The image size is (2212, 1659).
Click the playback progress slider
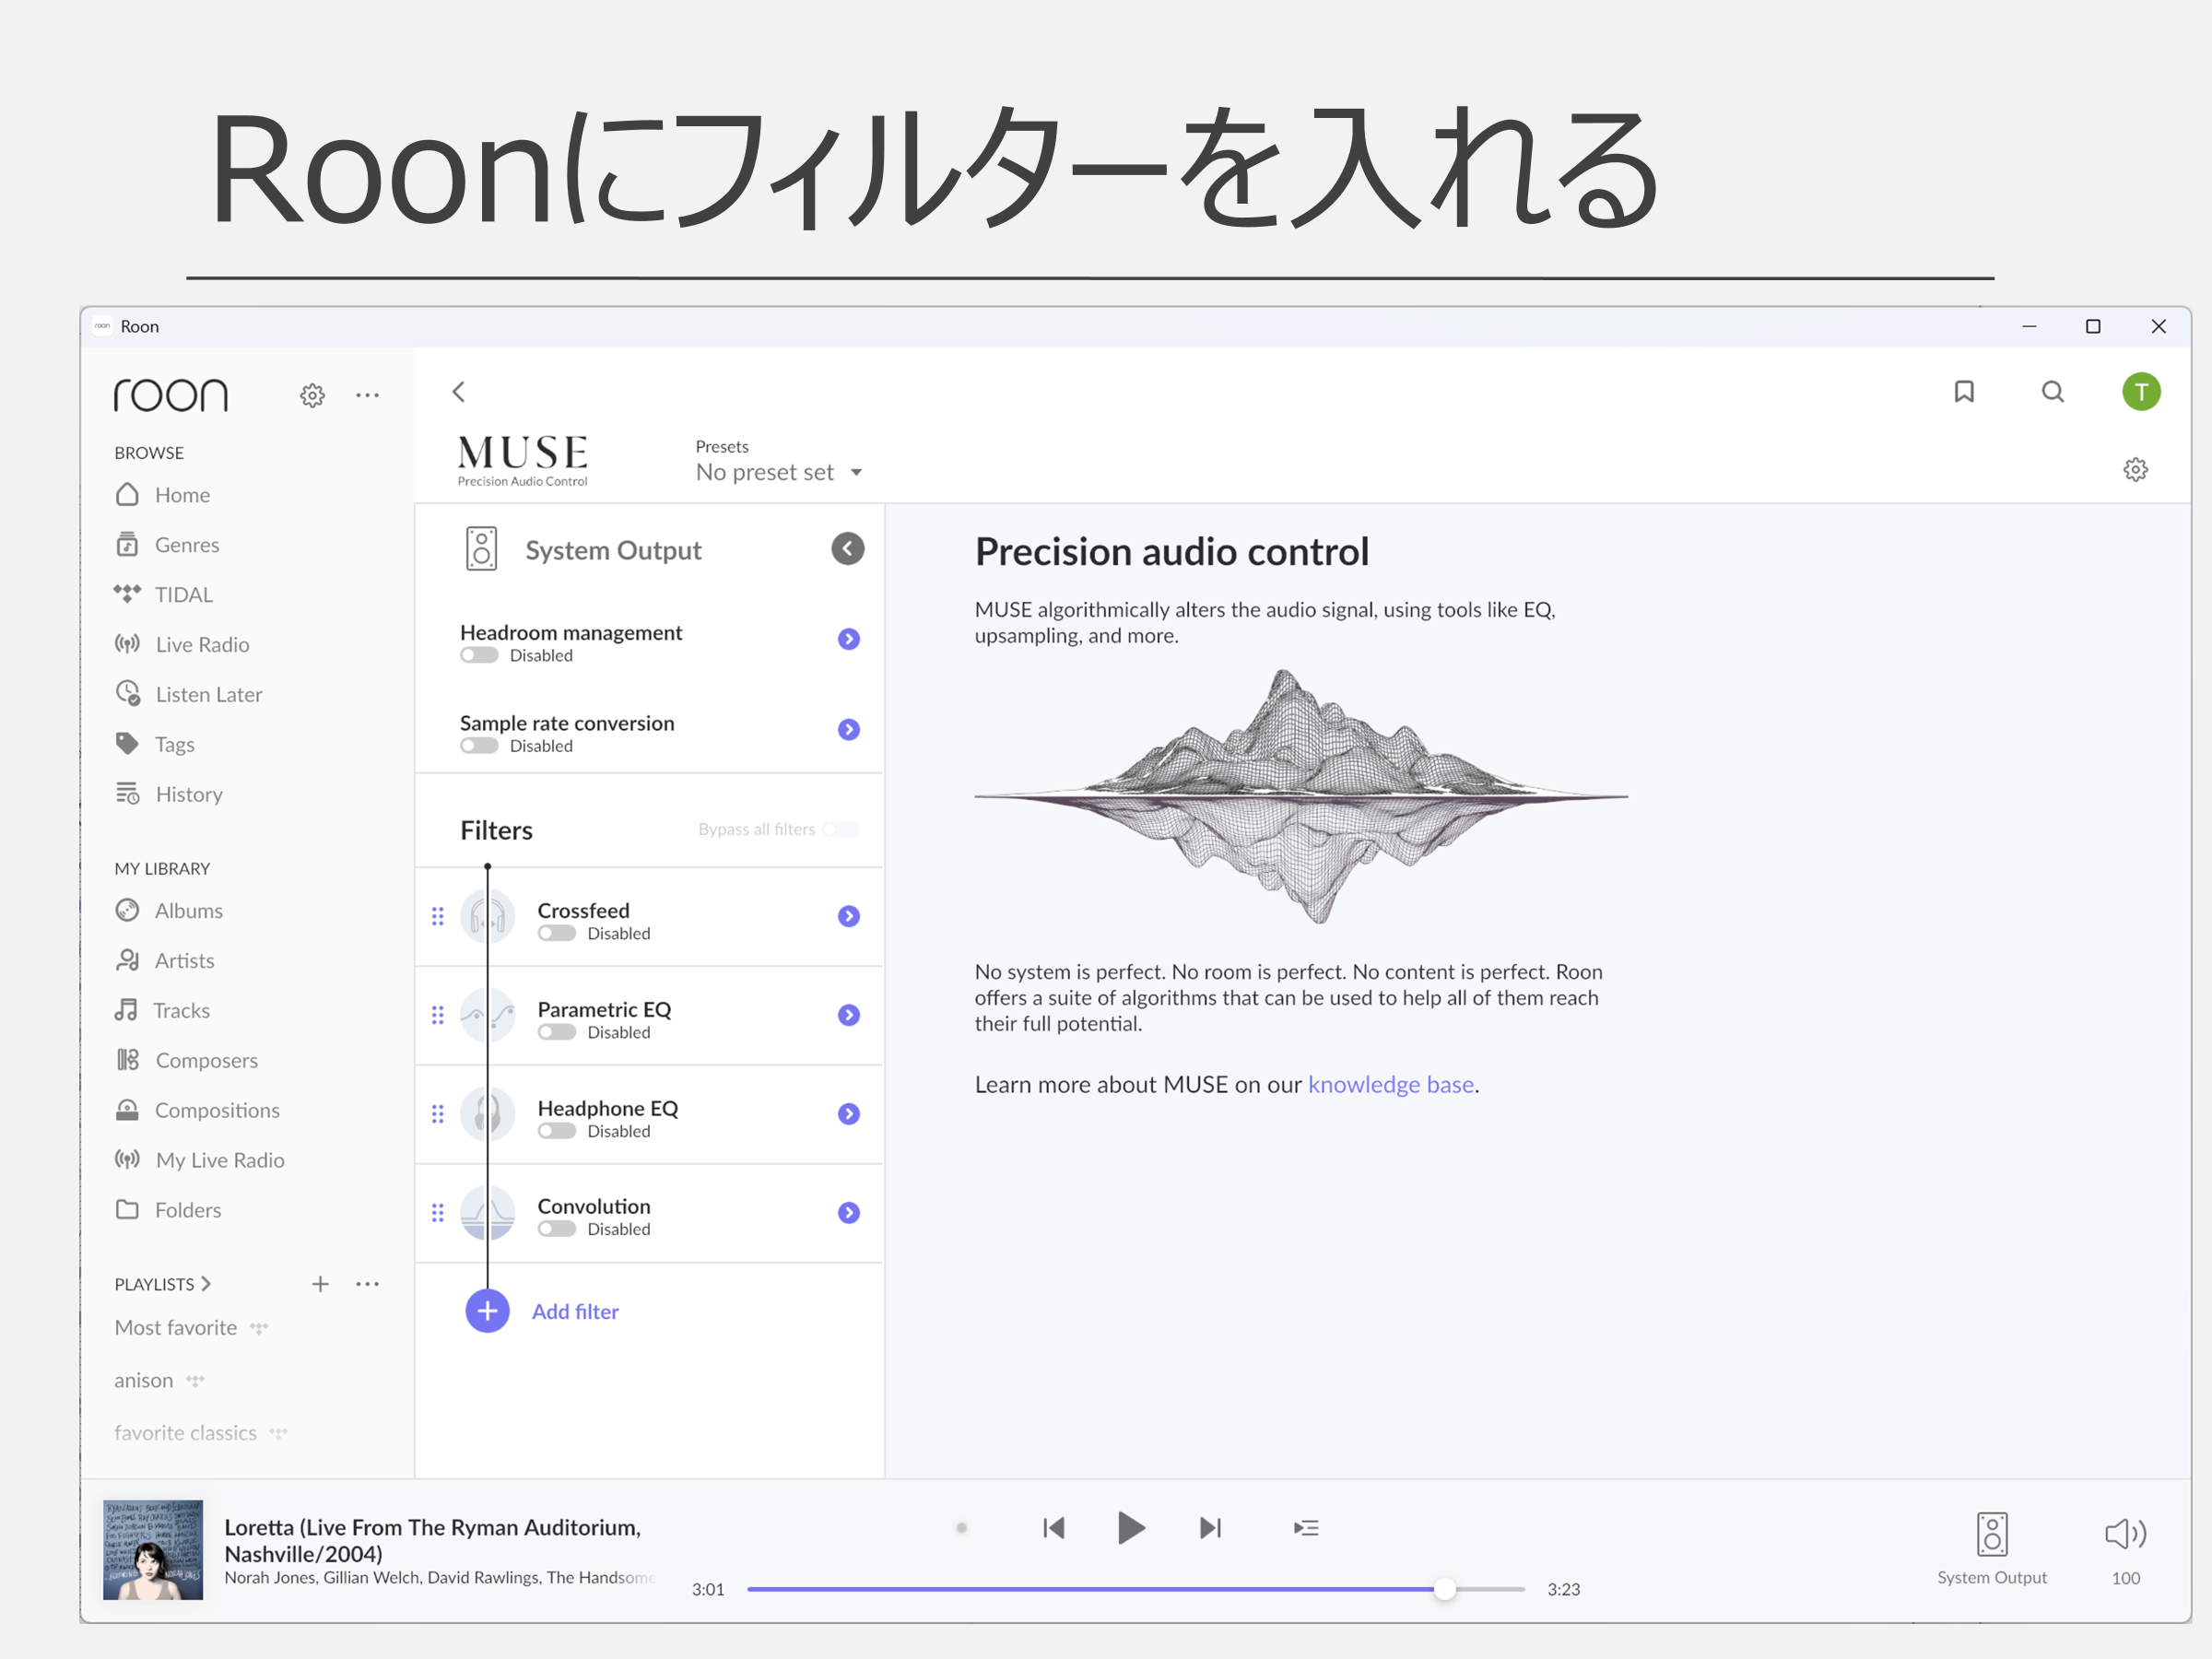point(1134,1589)
